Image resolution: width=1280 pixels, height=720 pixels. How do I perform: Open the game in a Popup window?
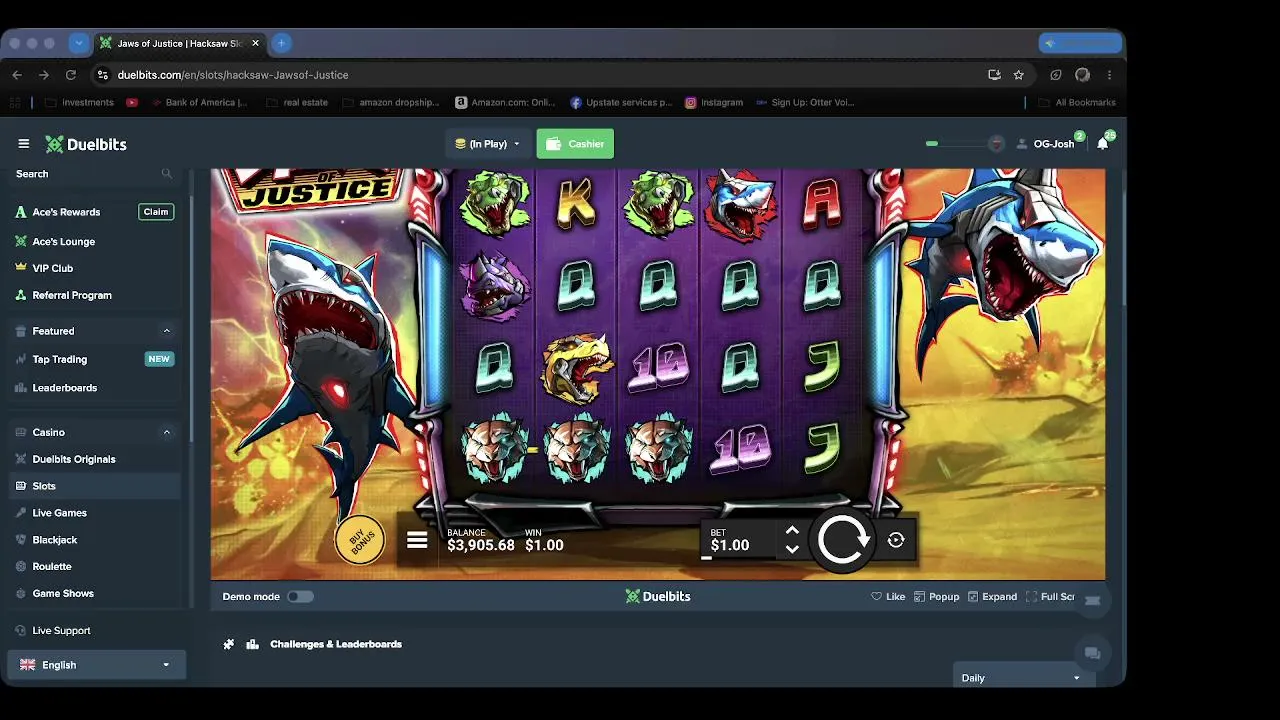pyautogui.click(x=937, y=597)
